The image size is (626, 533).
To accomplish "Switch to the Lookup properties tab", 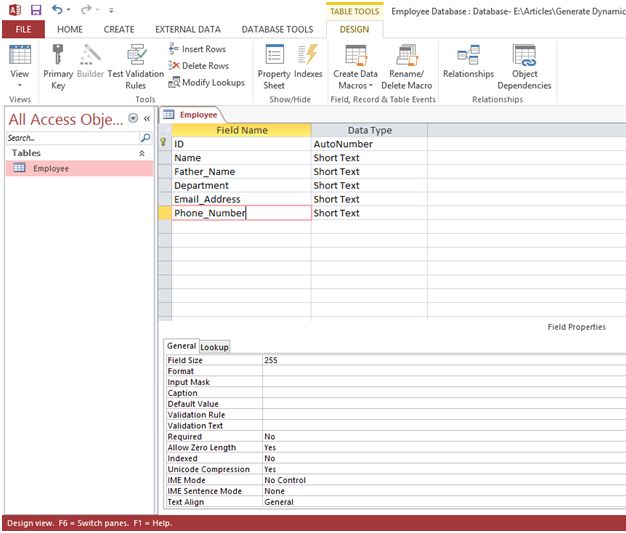I will click(214, 347).
